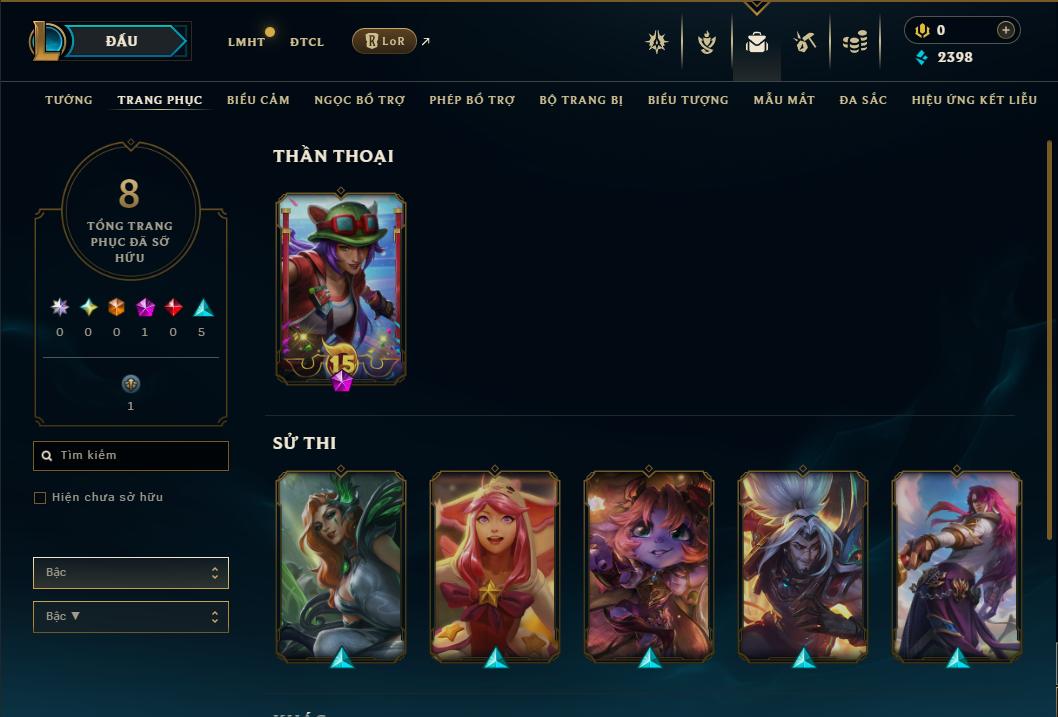This screenshot has width=1058, height=717.
Task: Click the Mythic purple gem filter icon
Action: (145, 308)
